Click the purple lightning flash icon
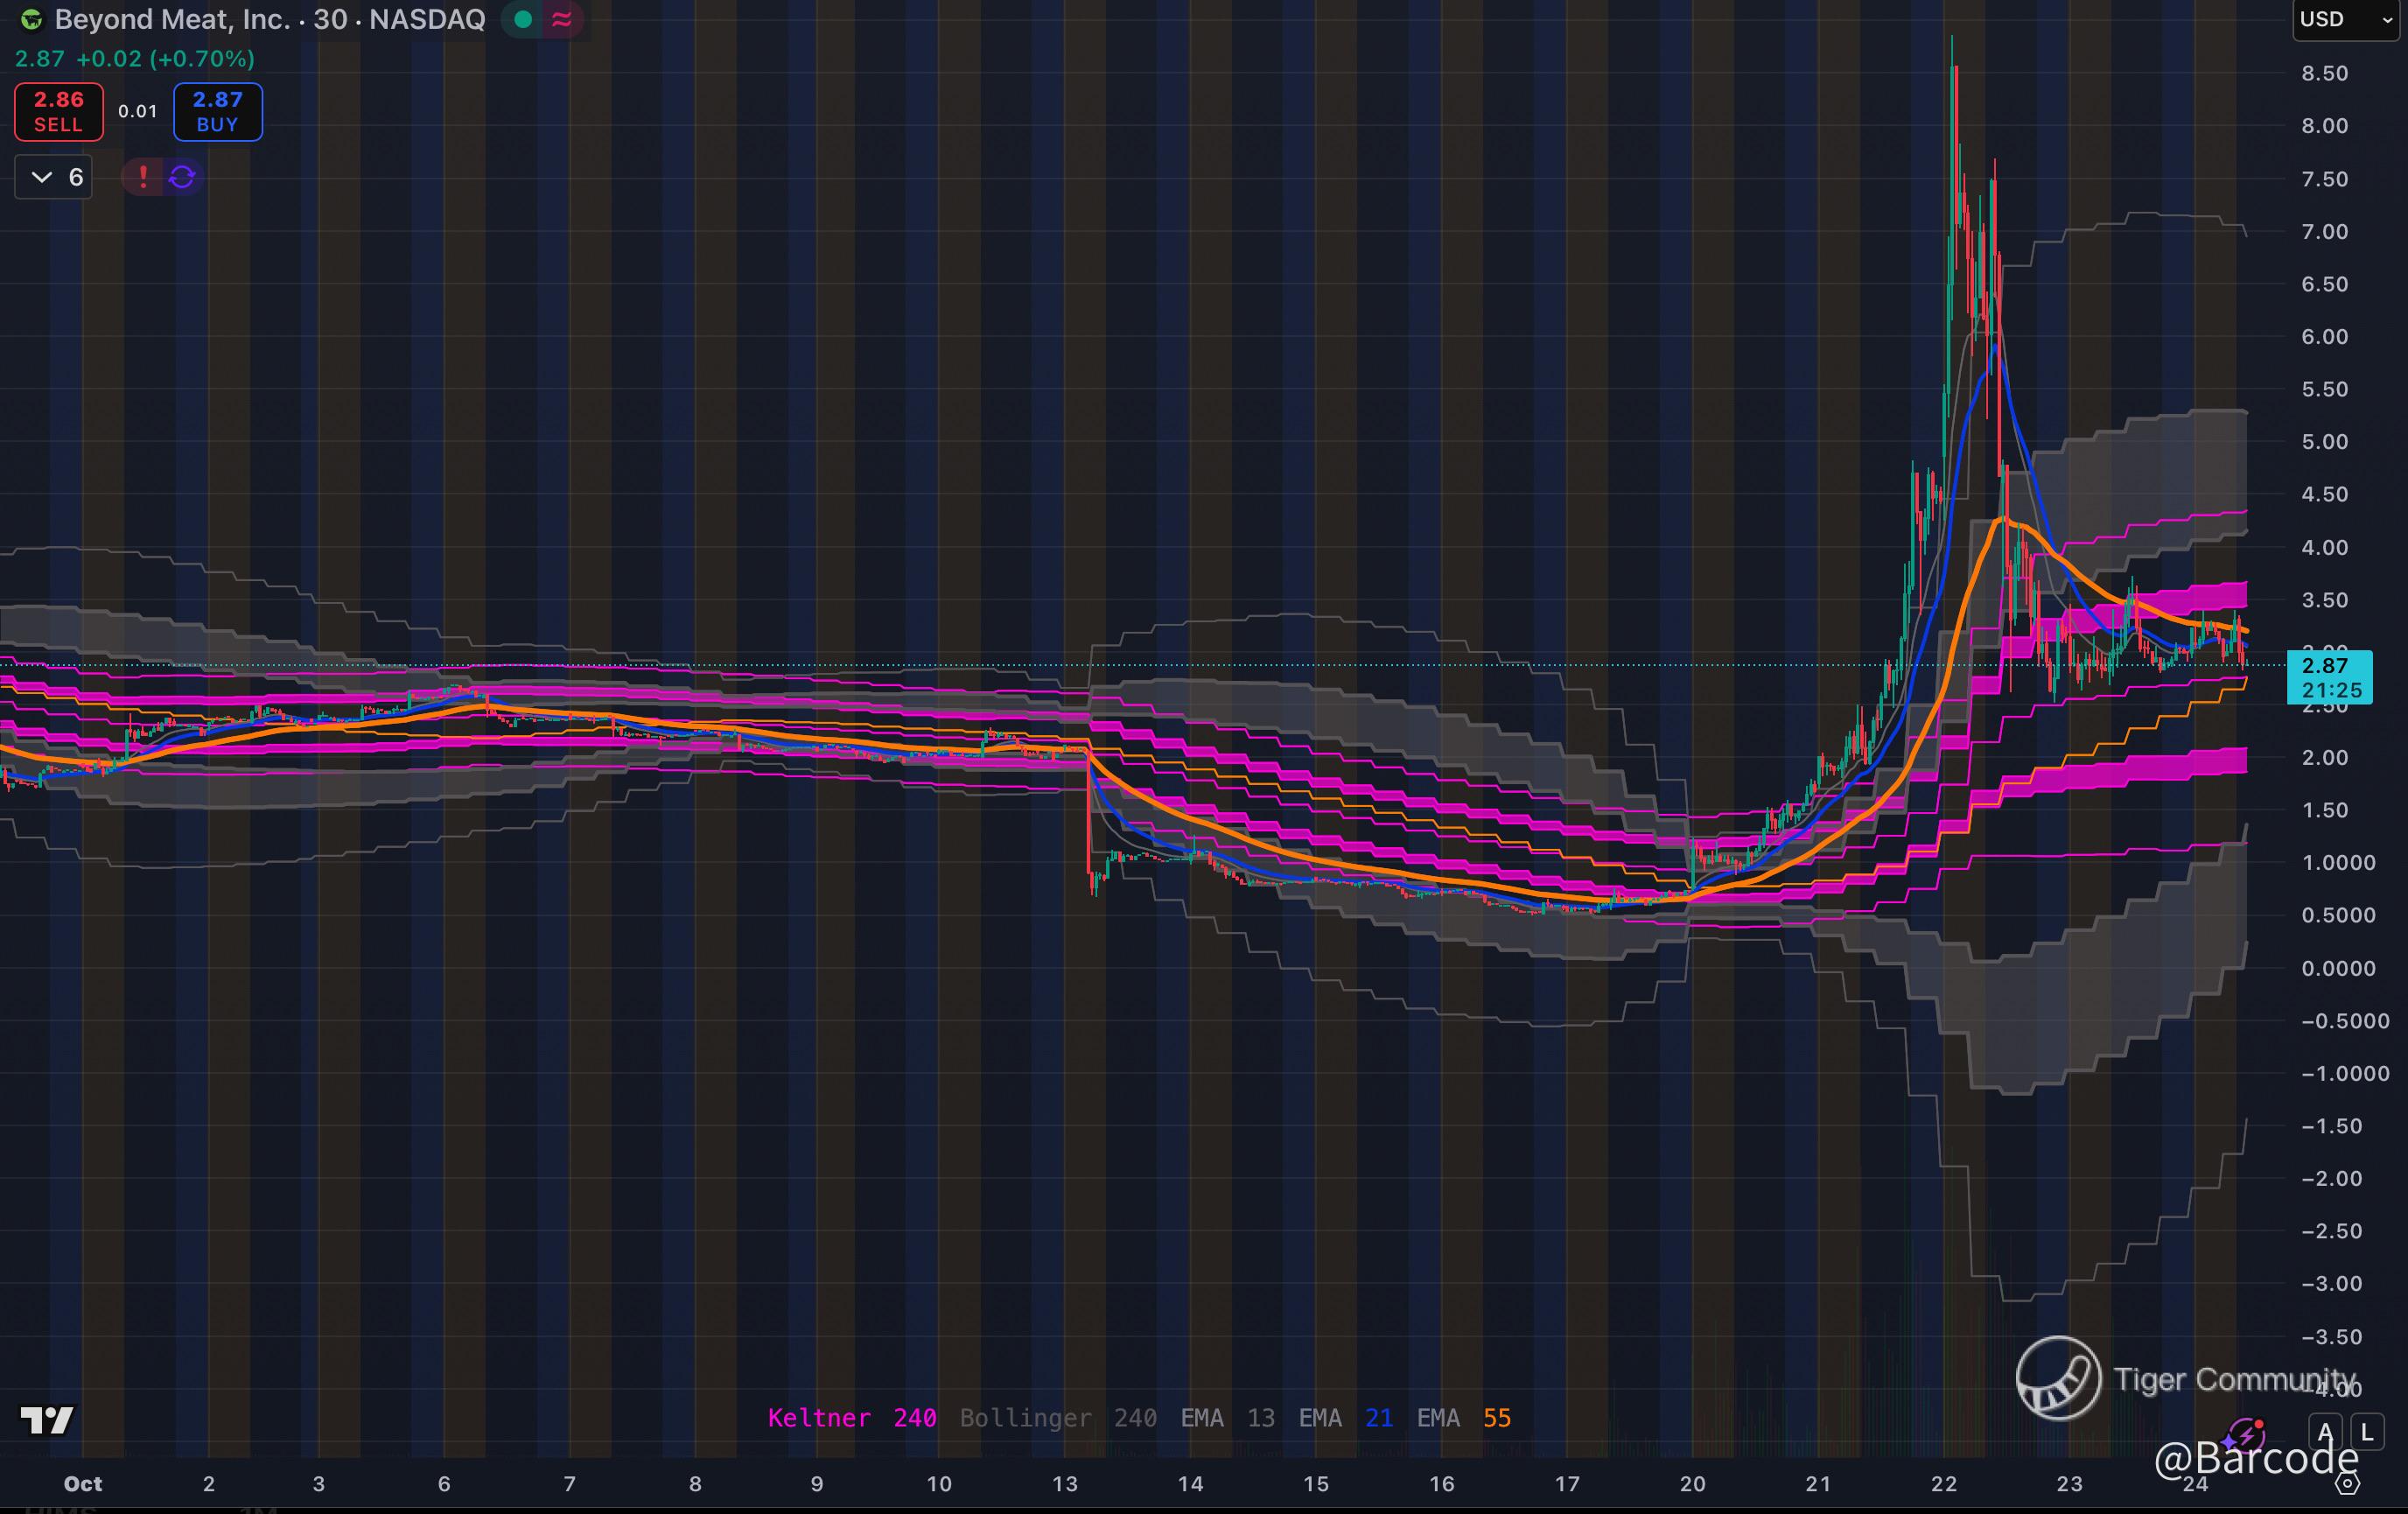The height and width of the screenshot is (1514, 2408). [x=2247, y=1434]
